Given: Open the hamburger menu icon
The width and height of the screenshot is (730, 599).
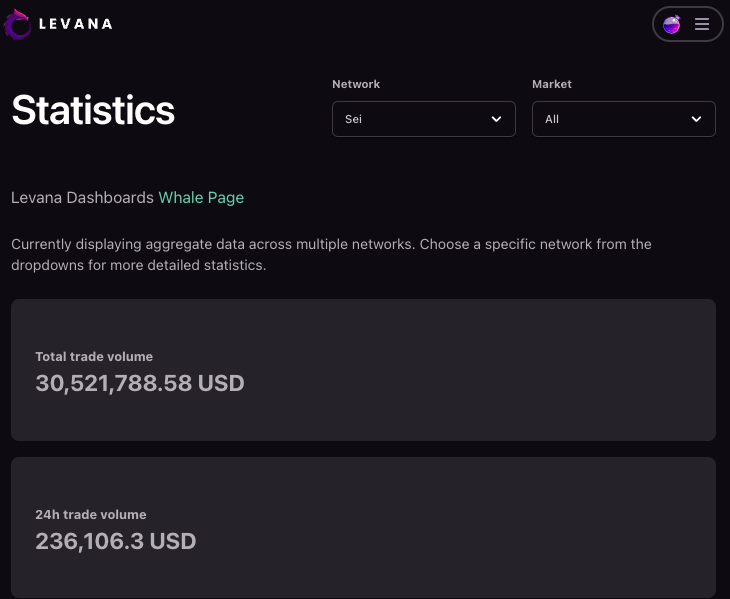Looking at the screenshot, I should [x=702, y=24].
